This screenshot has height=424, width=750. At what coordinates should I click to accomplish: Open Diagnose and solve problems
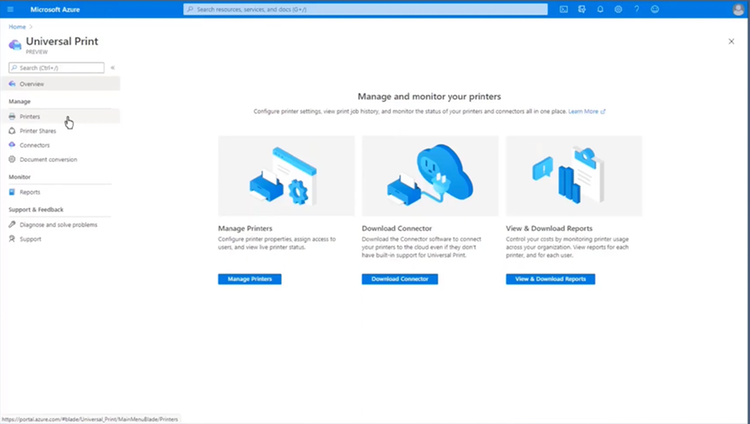(x=60, y=224)
